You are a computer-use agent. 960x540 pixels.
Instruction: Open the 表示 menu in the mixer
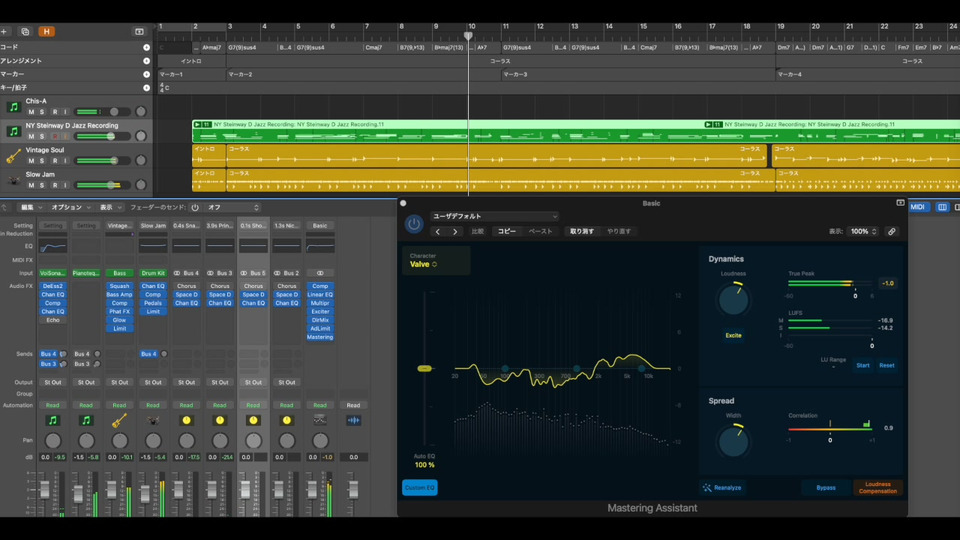tap(110, 207)
